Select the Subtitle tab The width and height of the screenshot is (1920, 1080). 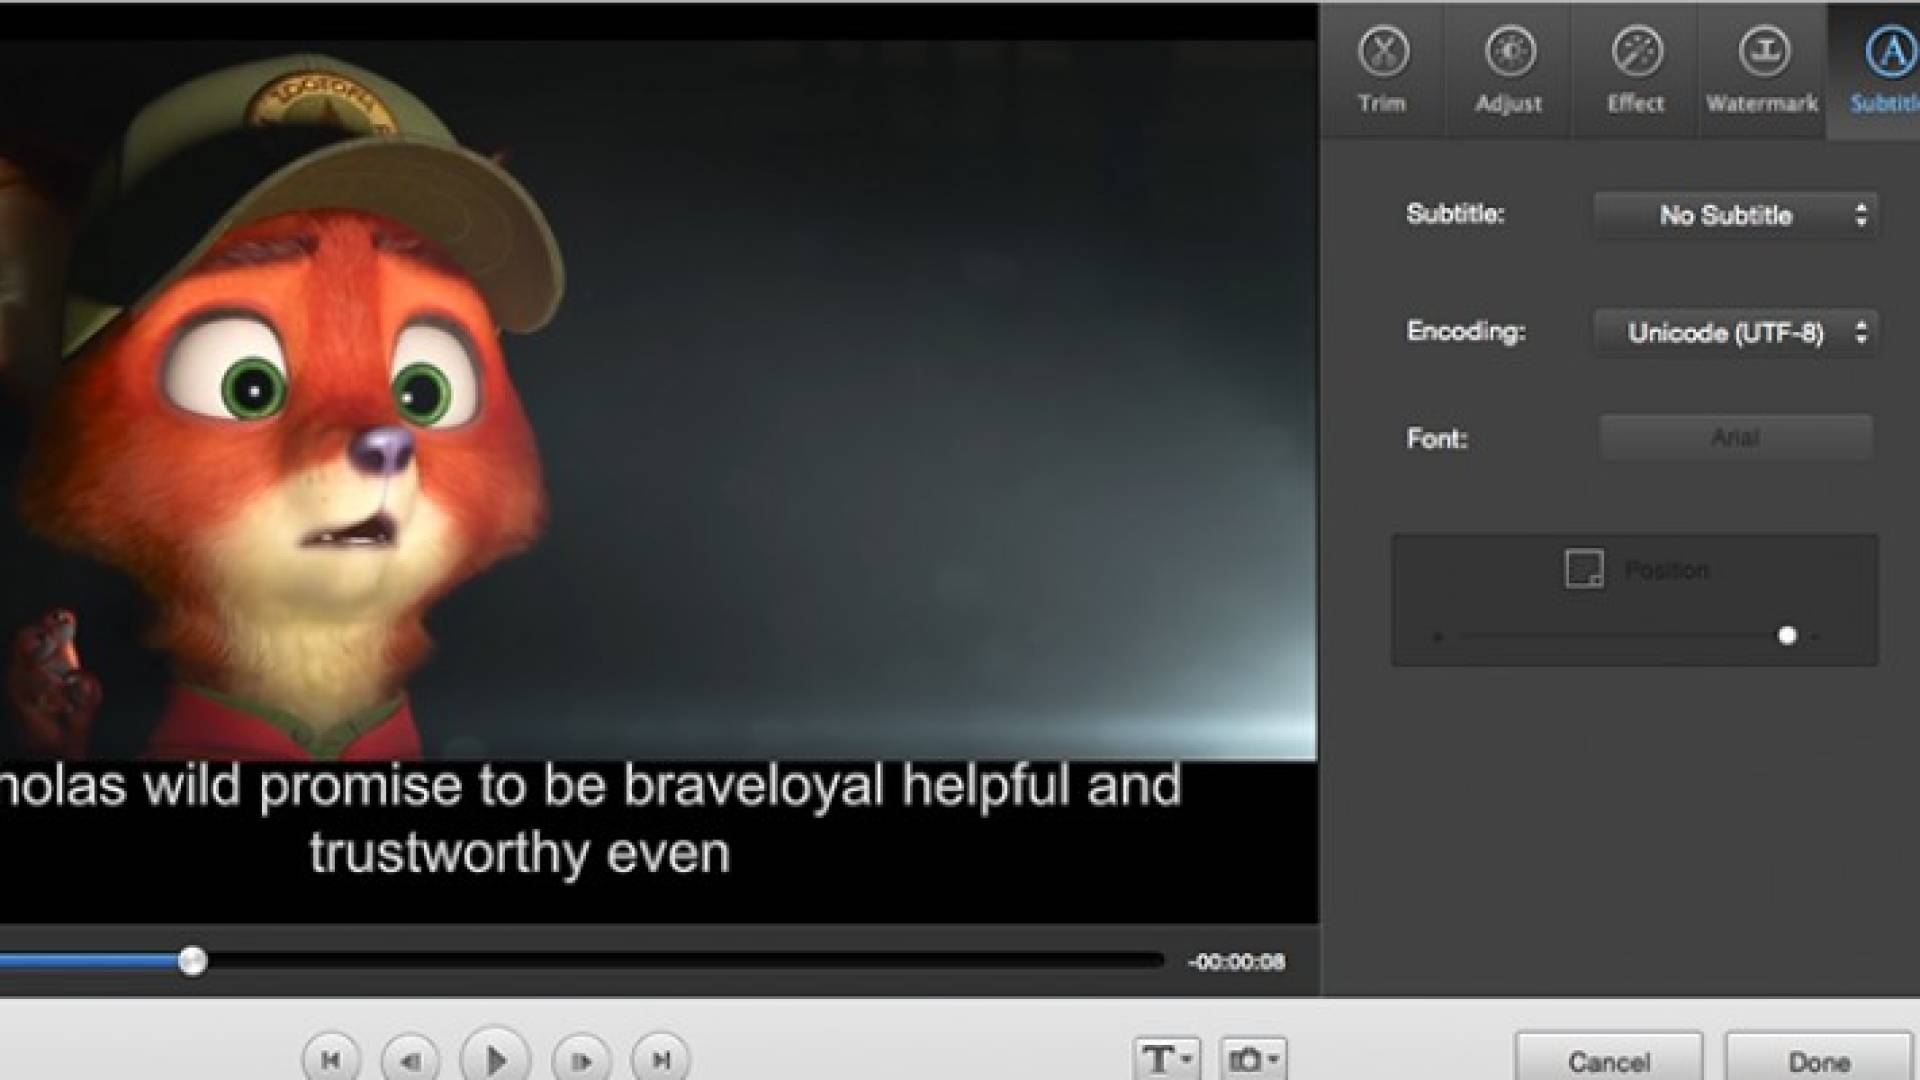point(1886,70)
